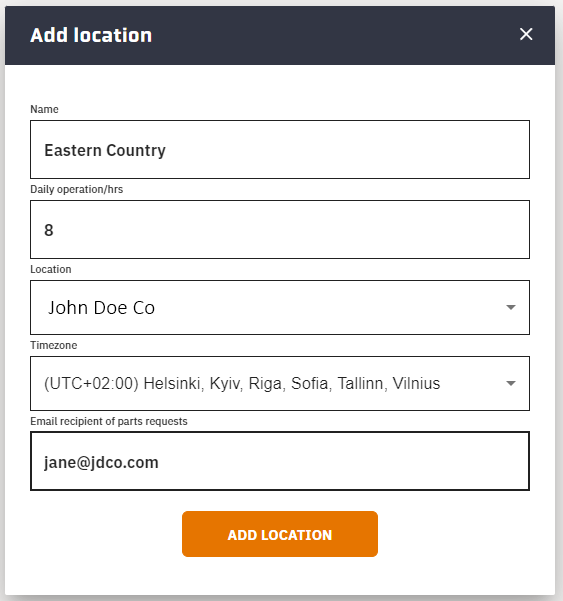This screenshot has height=601, width=563.
Task: Place cursor in jane@jdco.com text
Action: [101, 462]
